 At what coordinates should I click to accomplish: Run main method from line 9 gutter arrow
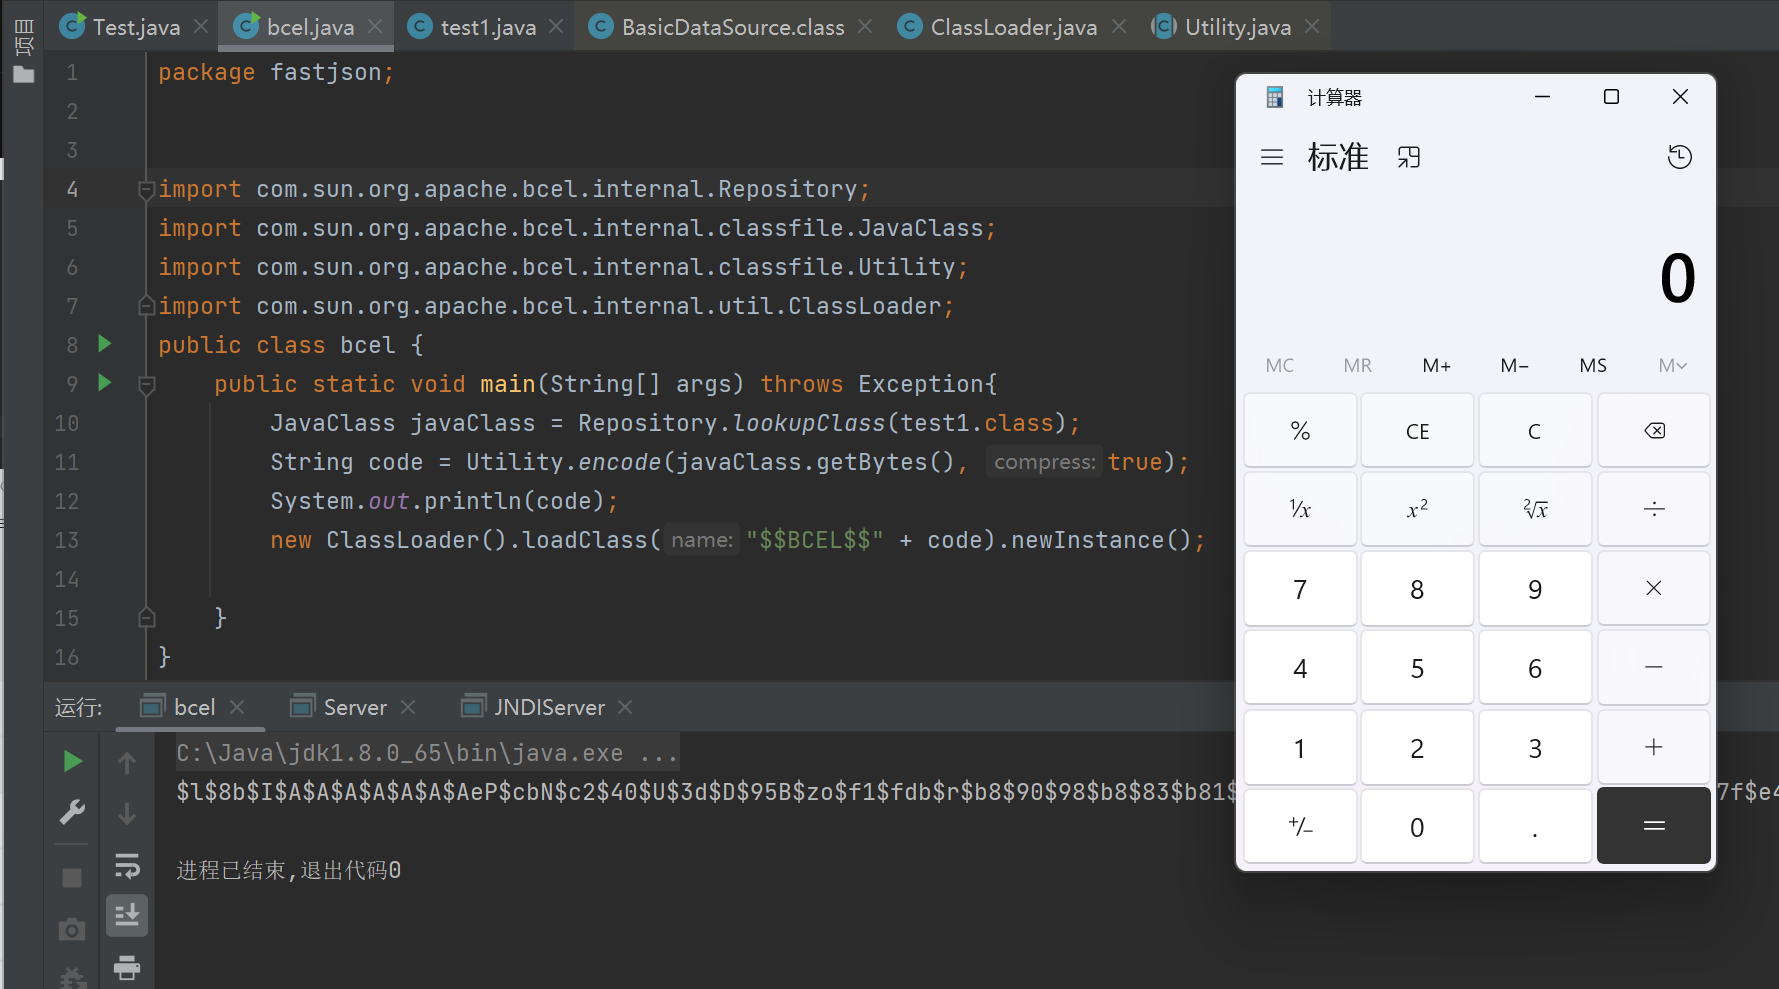coord(105,383)
